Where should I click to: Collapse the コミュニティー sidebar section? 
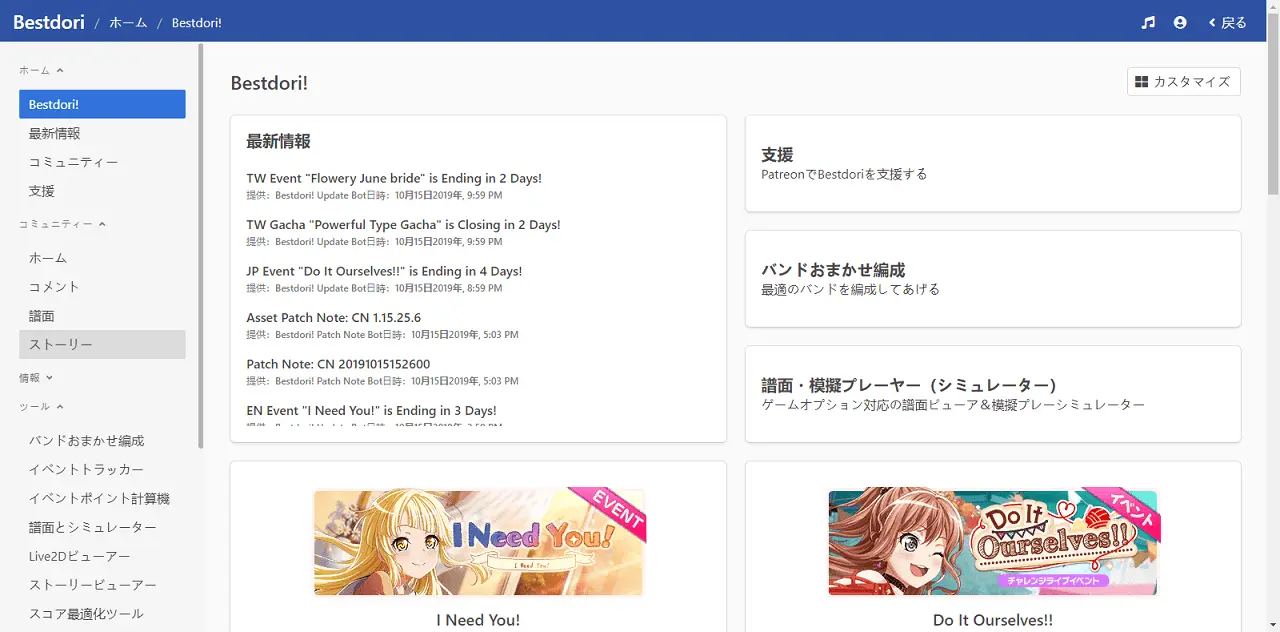pos(62,224)
